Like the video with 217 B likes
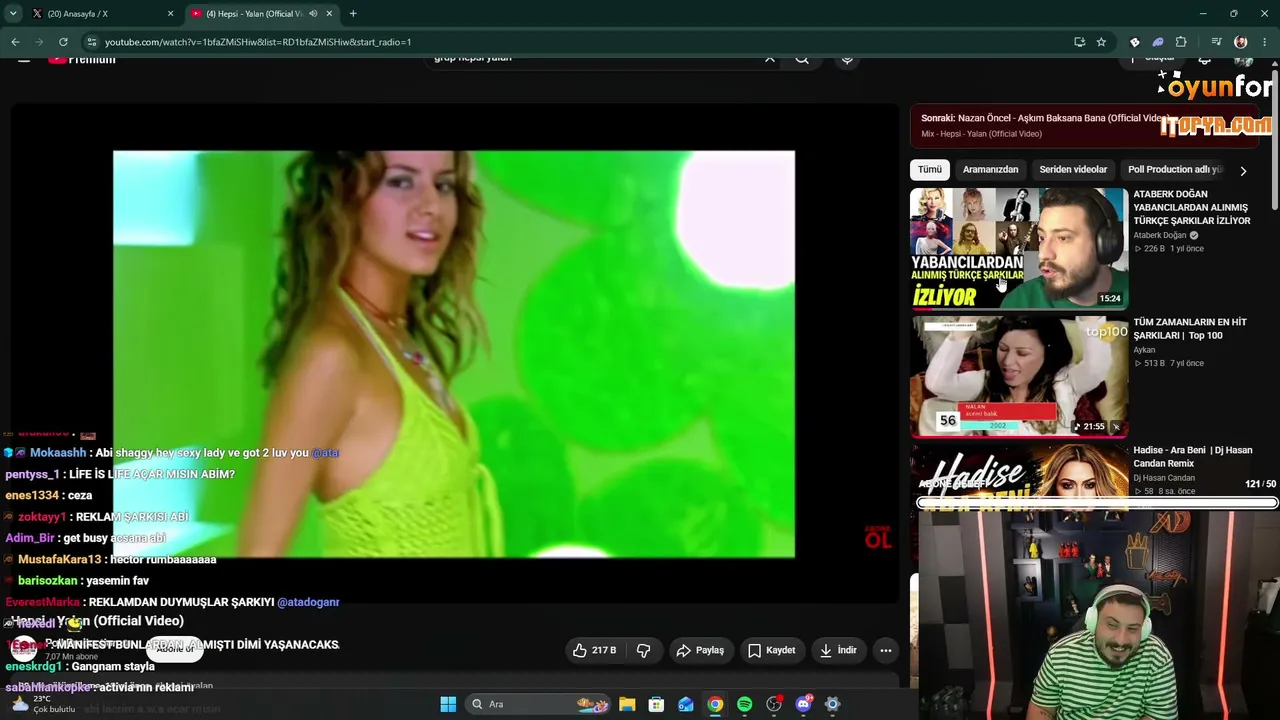The image size is (1280, 720). [594, 650]
